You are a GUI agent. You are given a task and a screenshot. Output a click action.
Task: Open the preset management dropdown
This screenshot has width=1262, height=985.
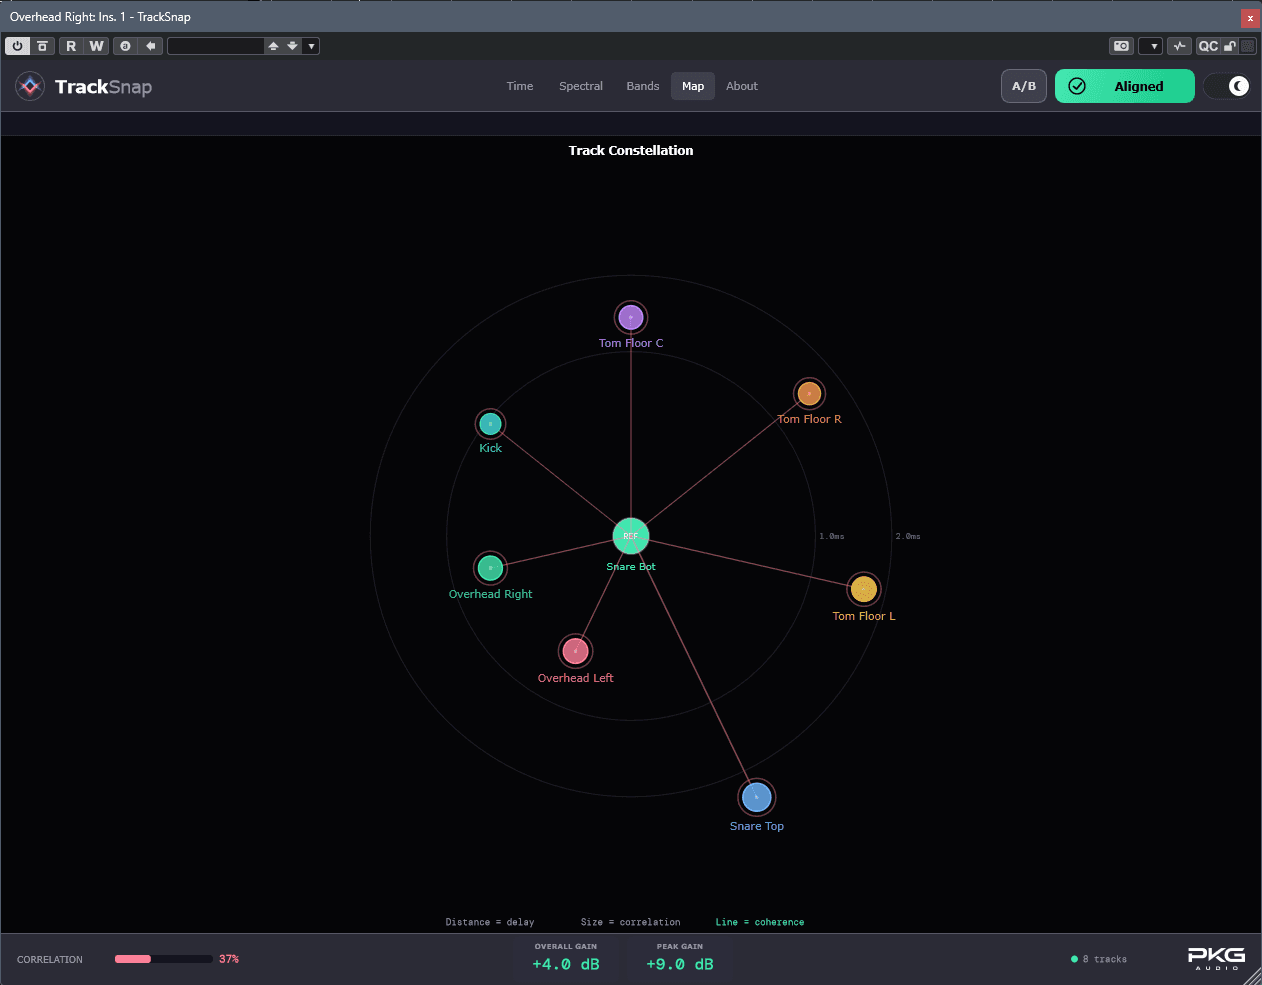tap(311, 46)
